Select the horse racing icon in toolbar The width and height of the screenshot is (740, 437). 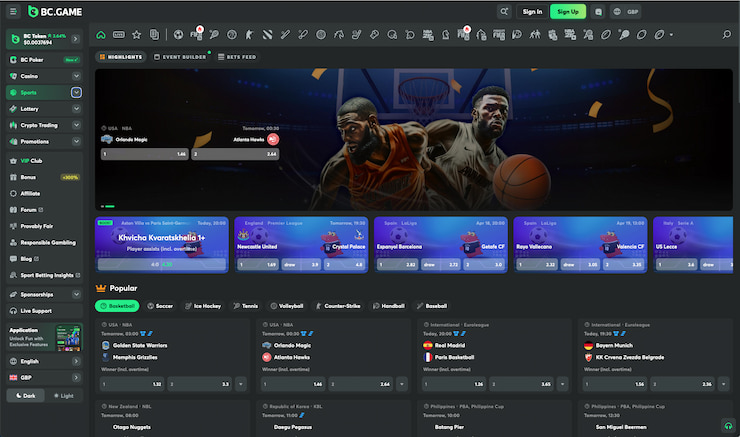(x=338, y=34)
